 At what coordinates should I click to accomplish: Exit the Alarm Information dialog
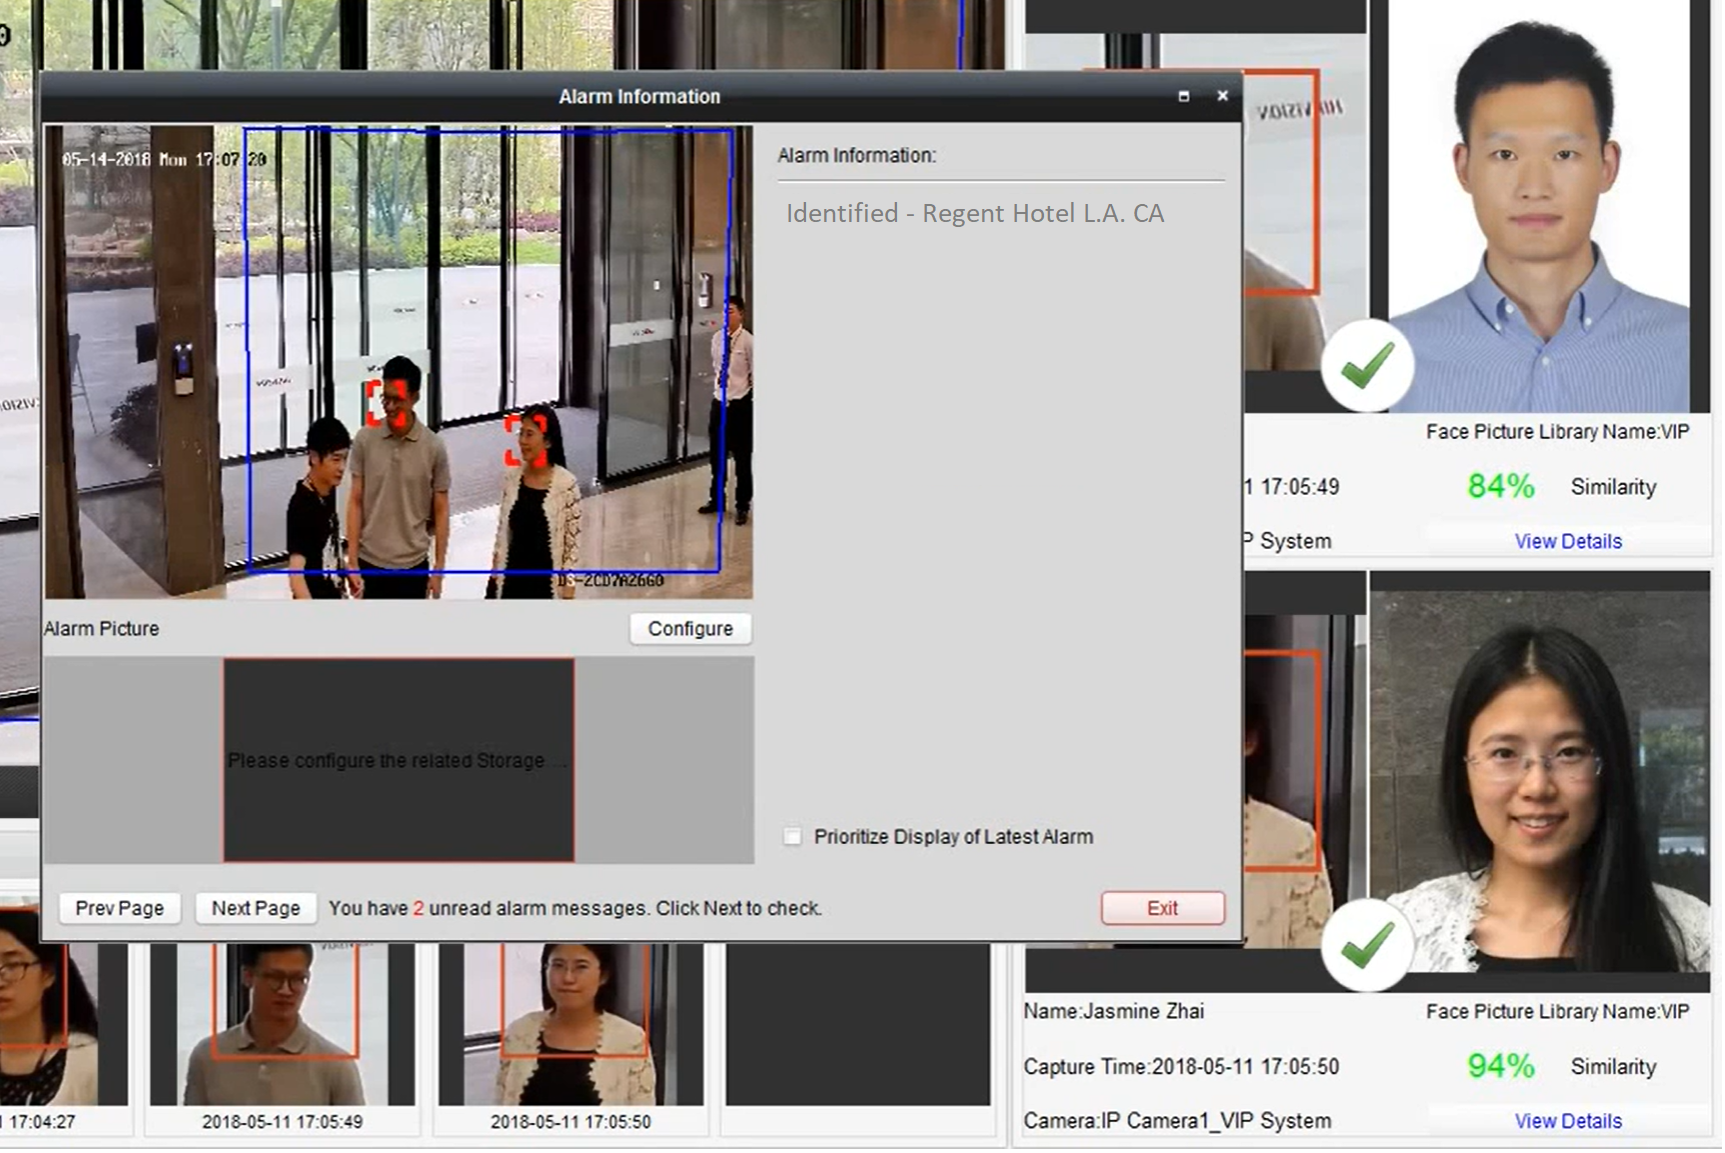(x=1162, y=907)
